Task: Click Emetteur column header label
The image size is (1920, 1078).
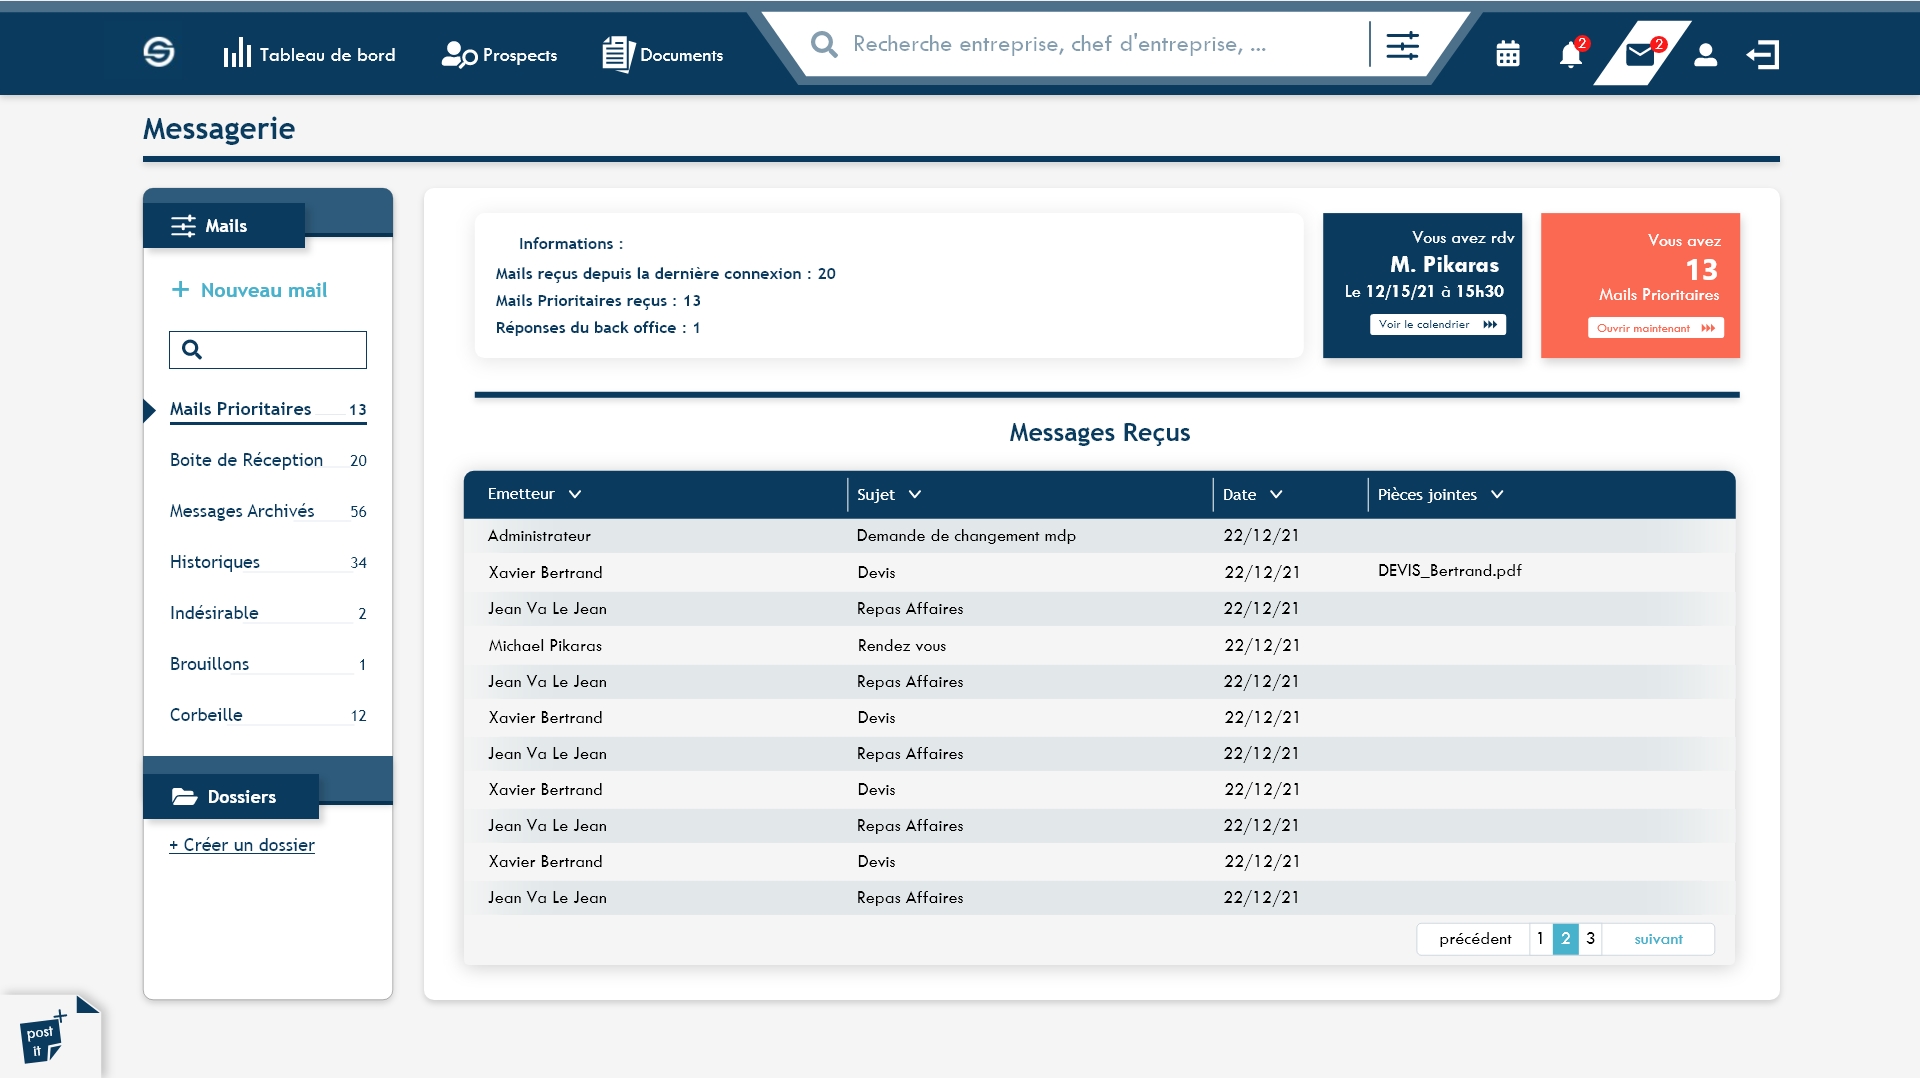Action: tap(521, 494)
